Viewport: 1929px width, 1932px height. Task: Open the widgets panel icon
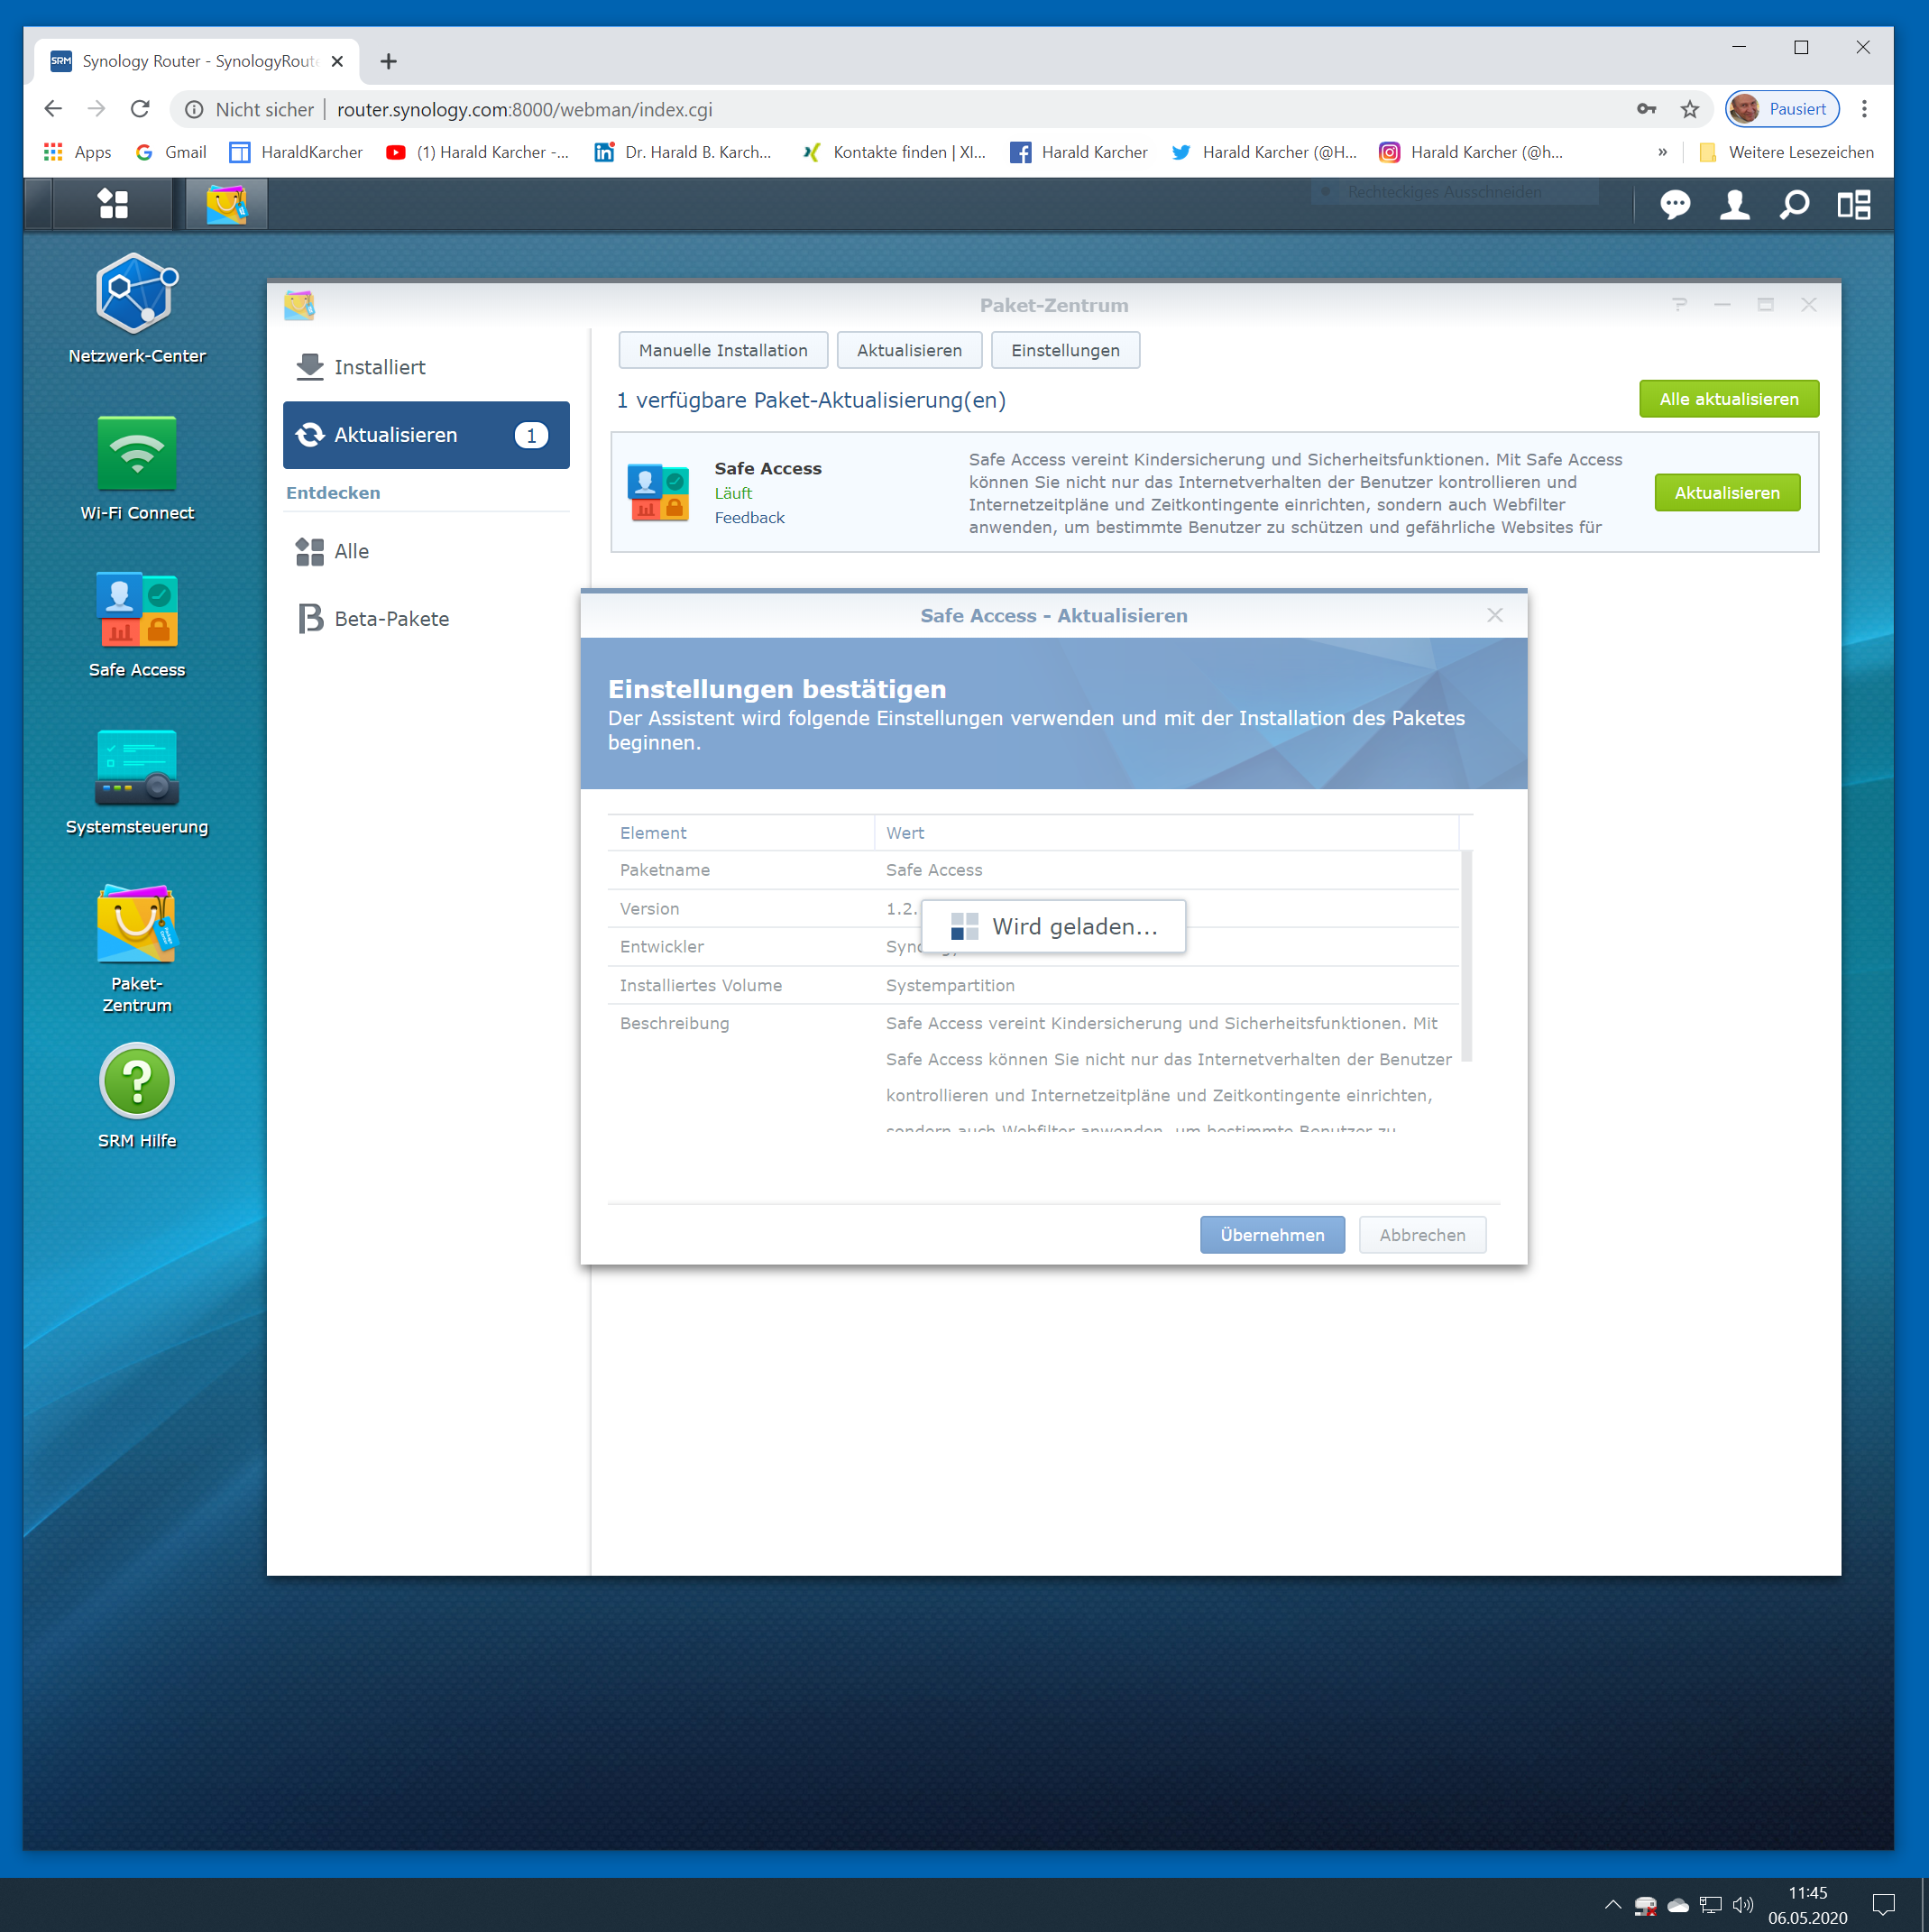coord(1853,205)
